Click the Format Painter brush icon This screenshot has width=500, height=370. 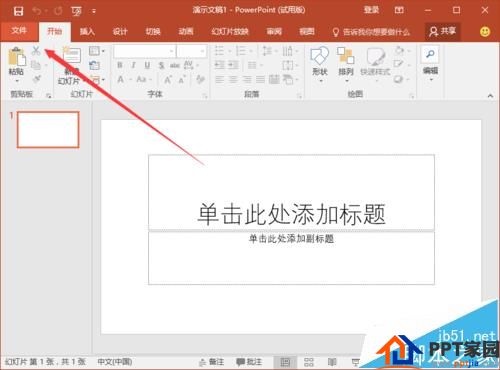coord(37,79)
